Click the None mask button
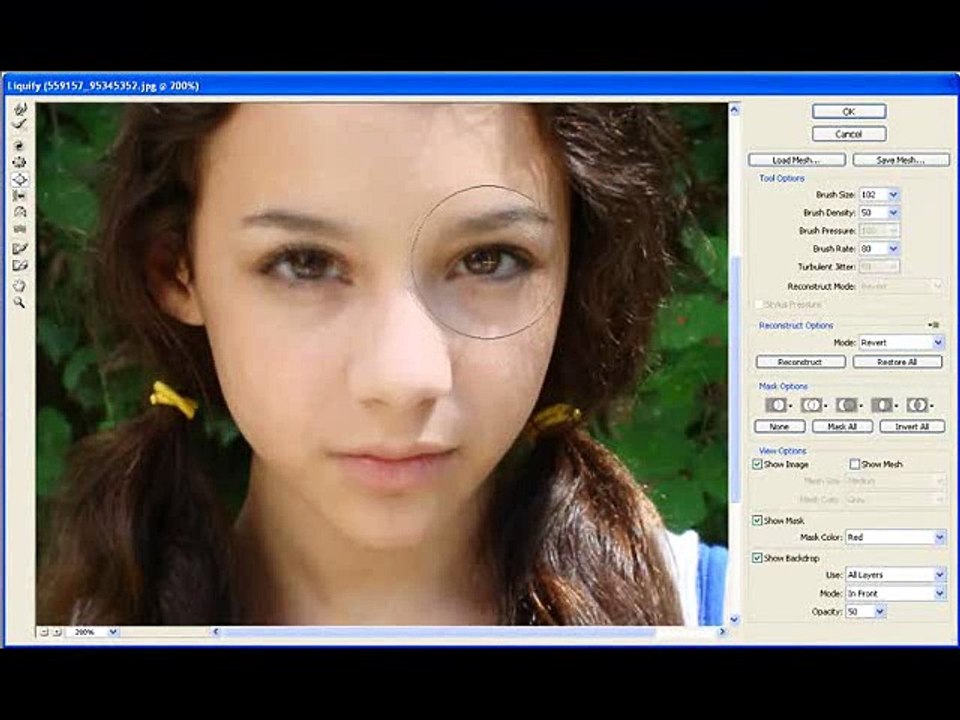 779,426
